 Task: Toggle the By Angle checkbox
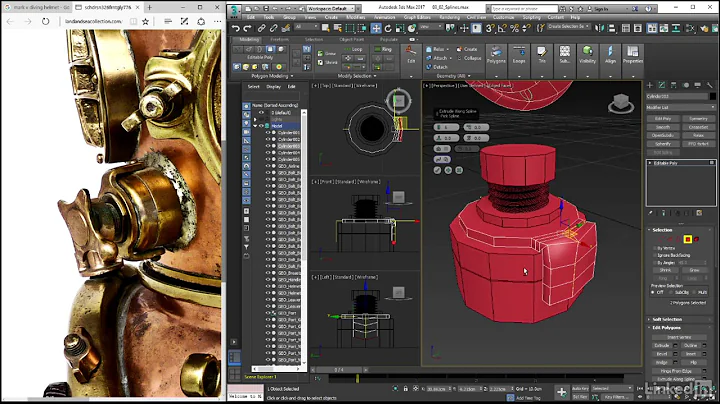(655, 263)
